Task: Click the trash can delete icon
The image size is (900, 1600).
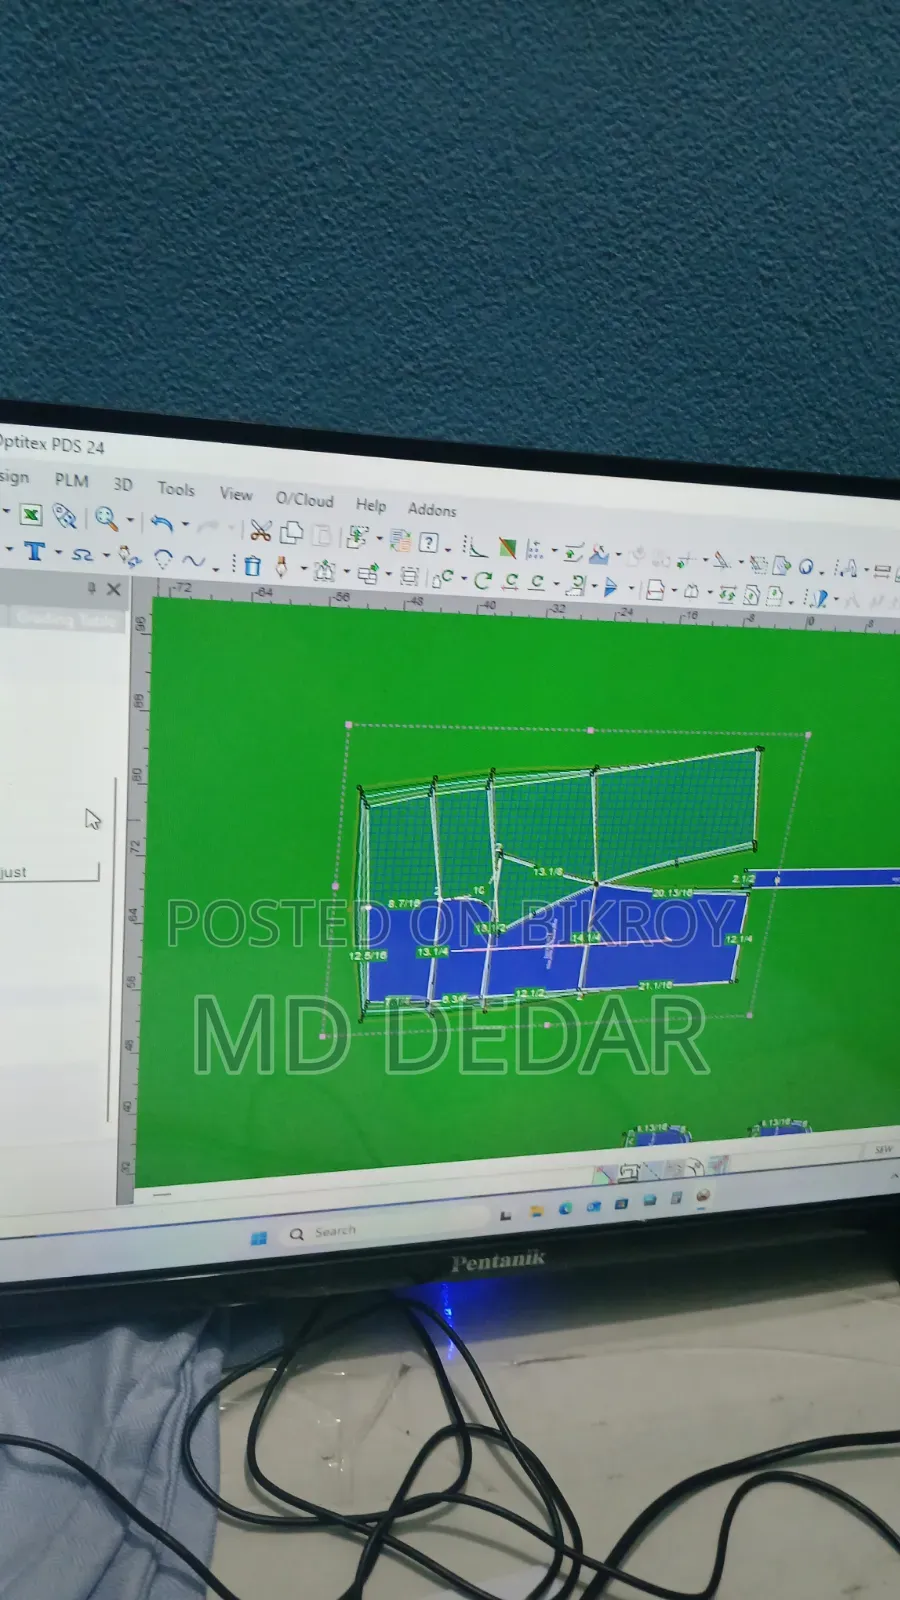Action: point(252,566)
